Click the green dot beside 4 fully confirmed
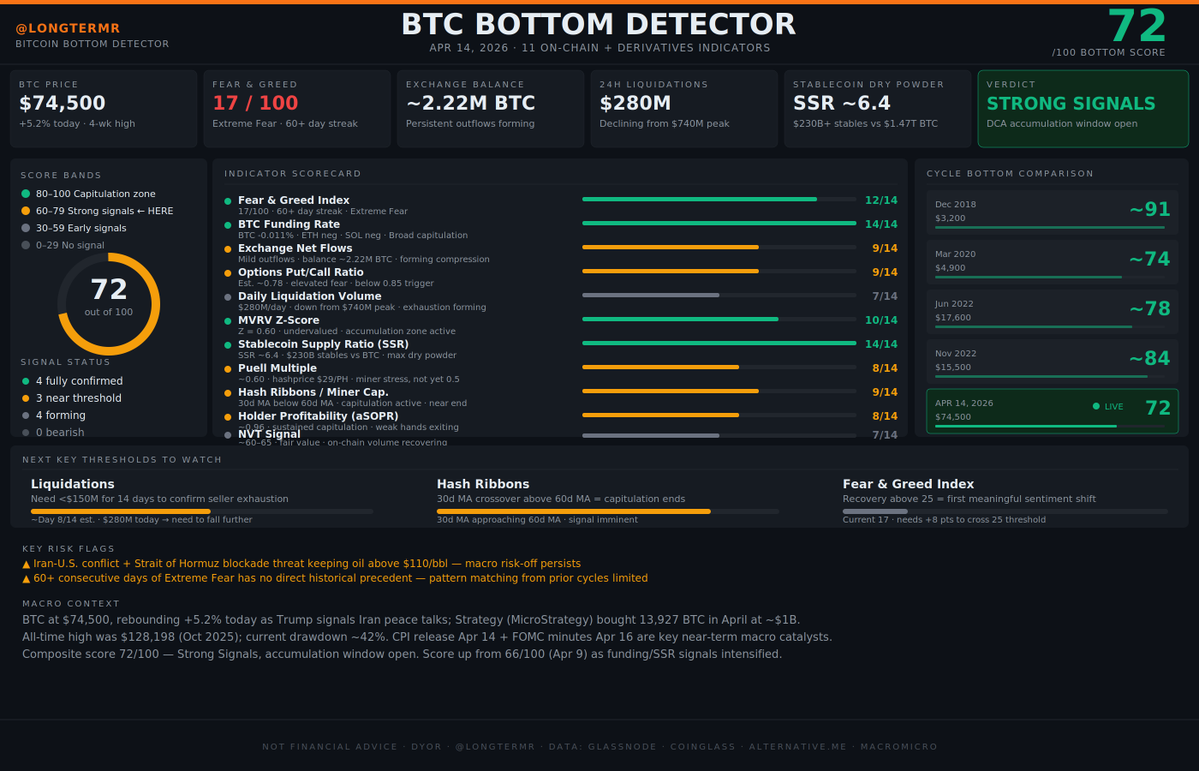 26,381
